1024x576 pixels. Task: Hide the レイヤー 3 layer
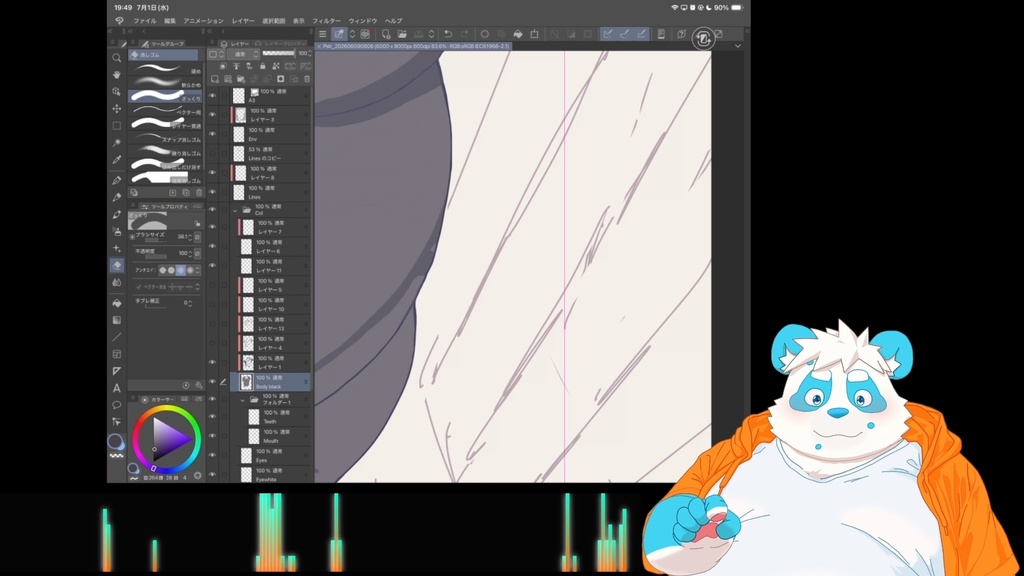coord(212,115)
